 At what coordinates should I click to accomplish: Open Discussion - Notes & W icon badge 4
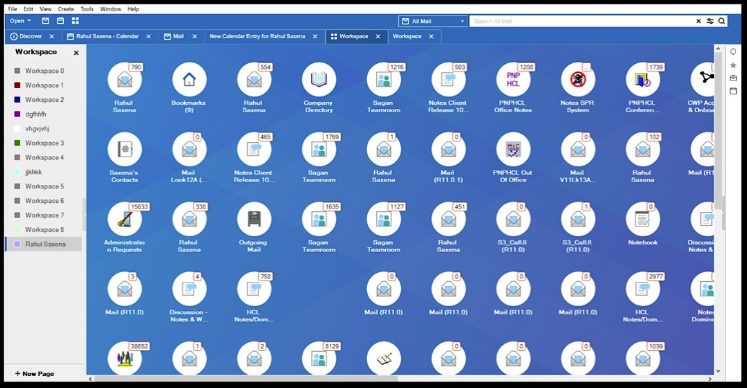pos(189,288)
